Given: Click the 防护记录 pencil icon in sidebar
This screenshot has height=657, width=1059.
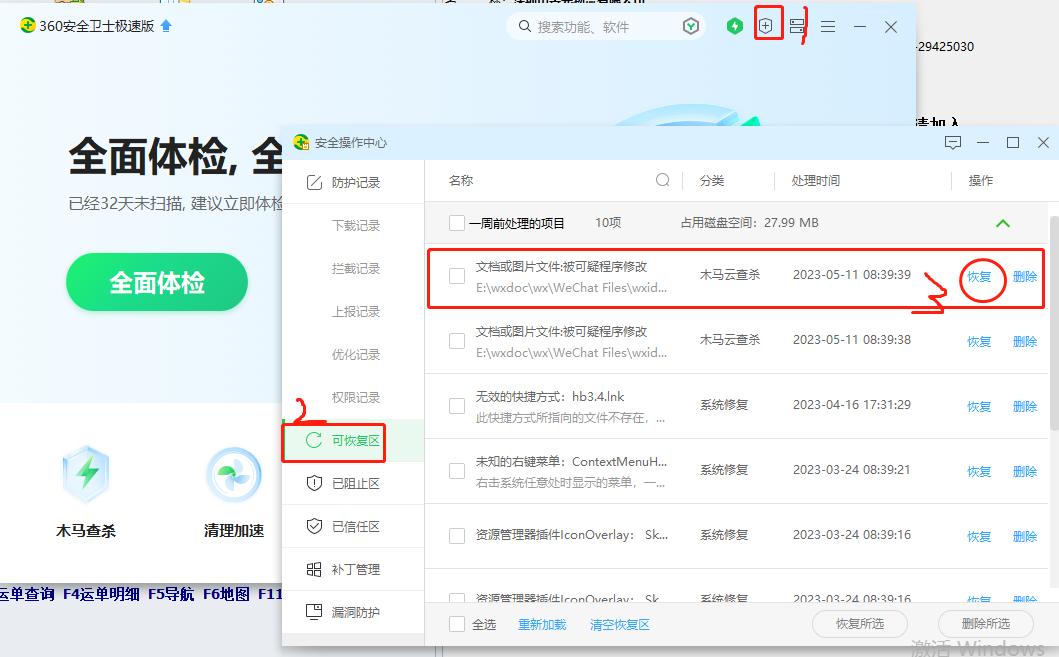Looking at the screenshot, I should pyautogui.click(x=314, y=182).
